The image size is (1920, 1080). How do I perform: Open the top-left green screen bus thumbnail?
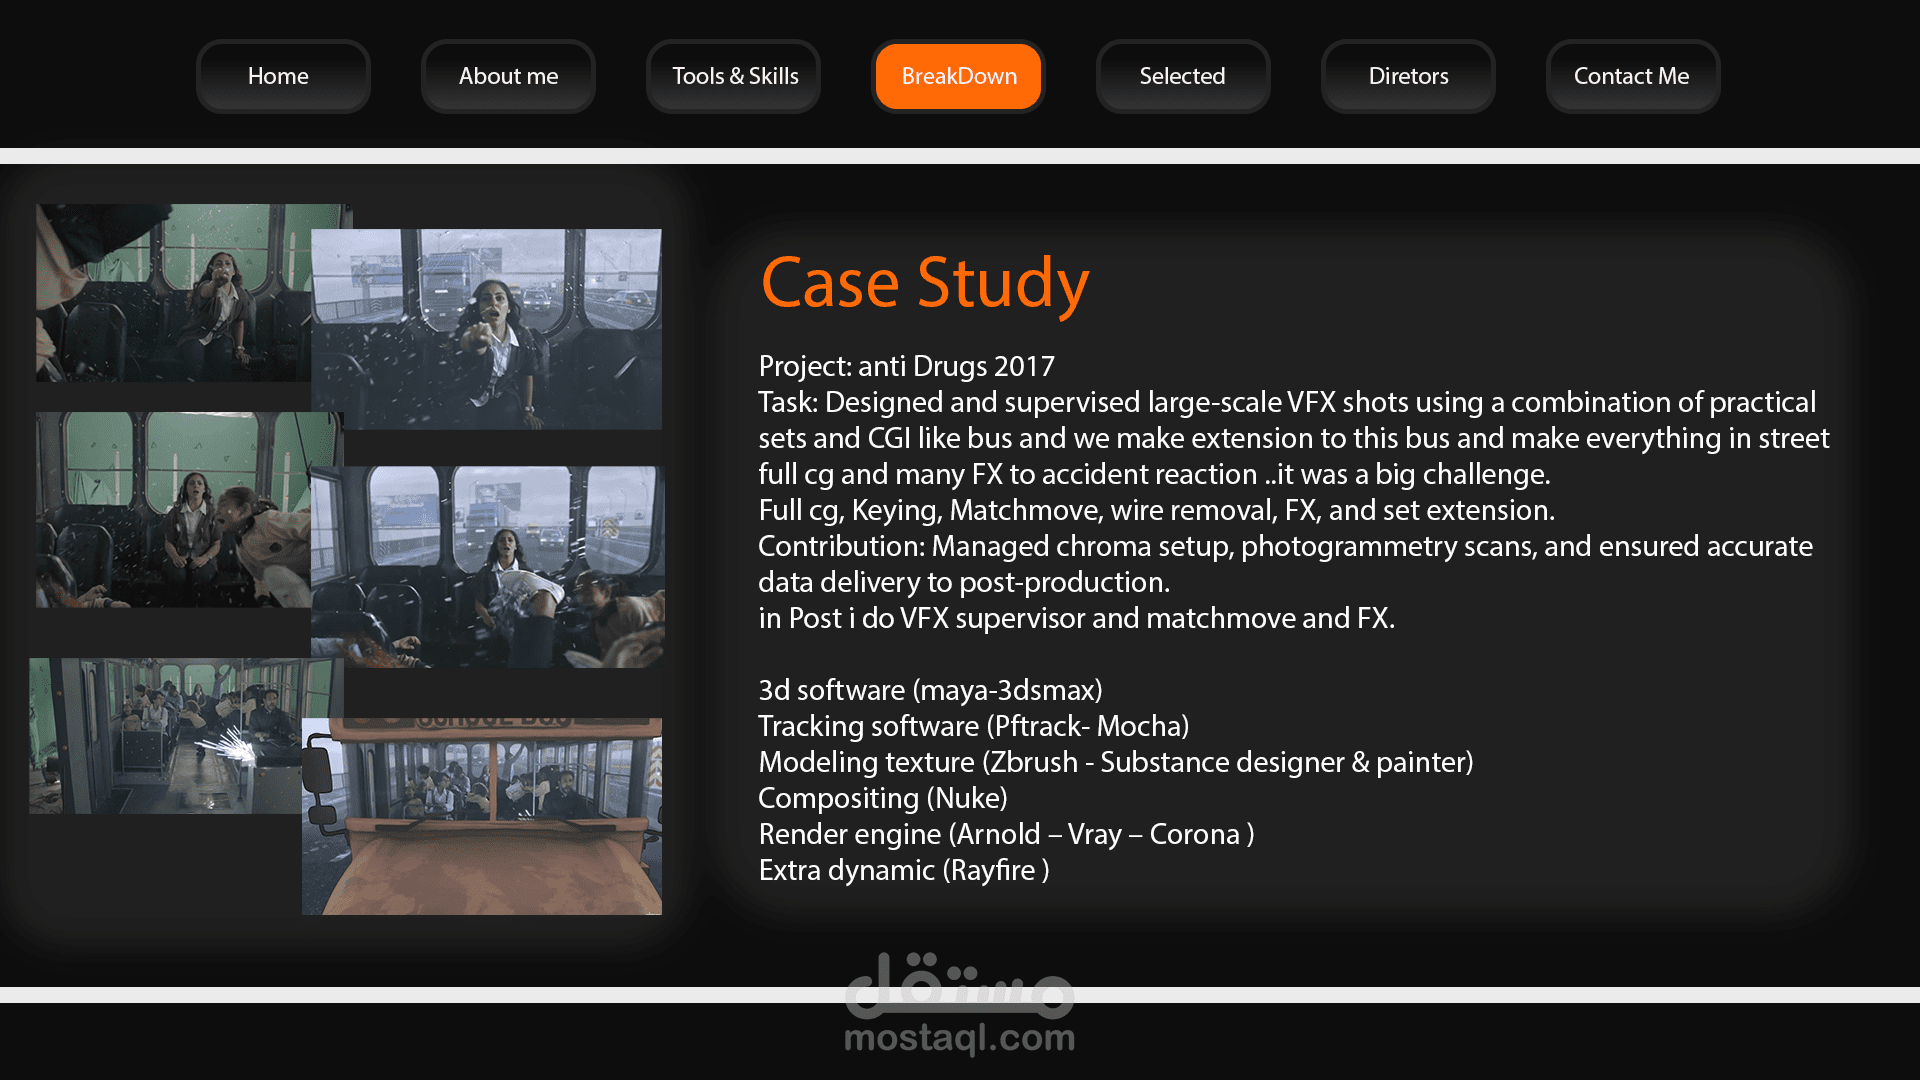(172, 292)
